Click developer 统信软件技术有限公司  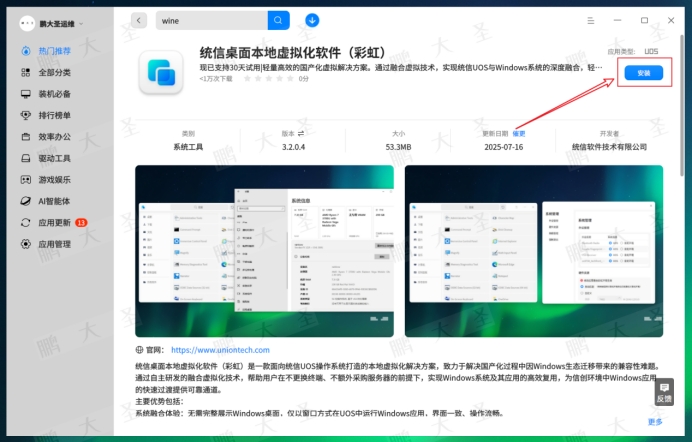tap(609, 147)
